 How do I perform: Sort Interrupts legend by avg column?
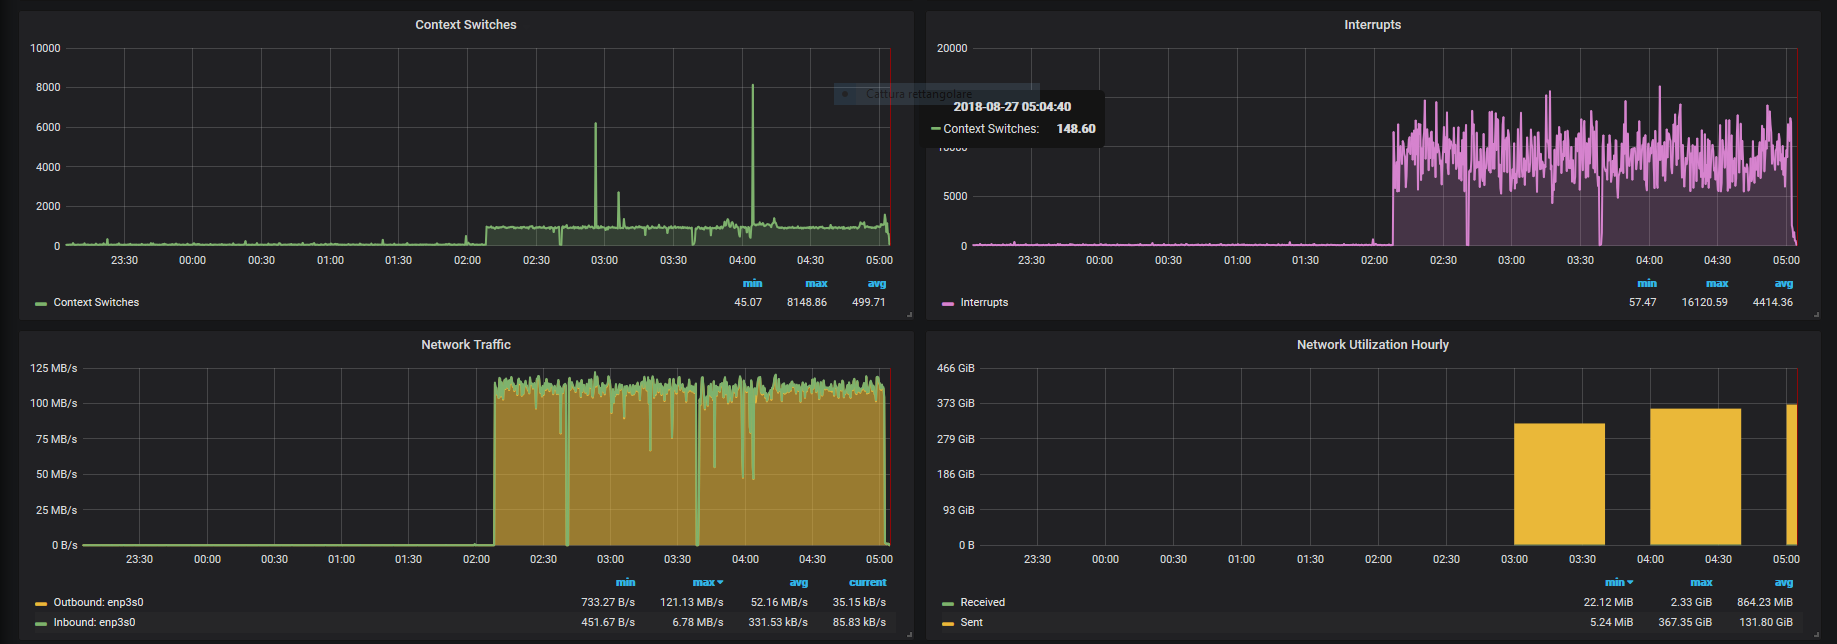(1783, 284)
